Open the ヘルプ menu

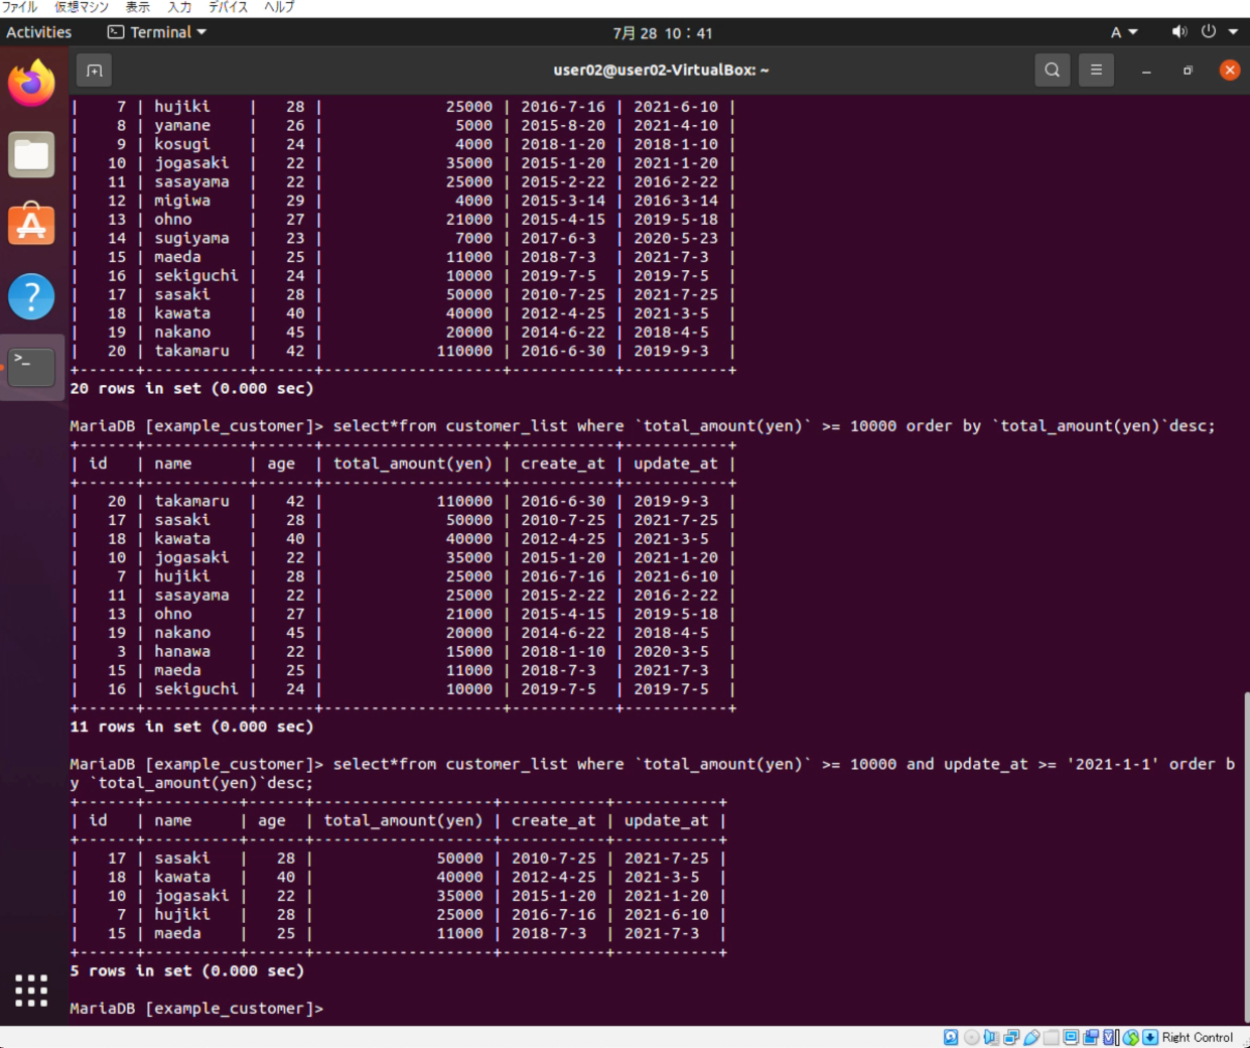pyautogui.click(x=279, y=7)
